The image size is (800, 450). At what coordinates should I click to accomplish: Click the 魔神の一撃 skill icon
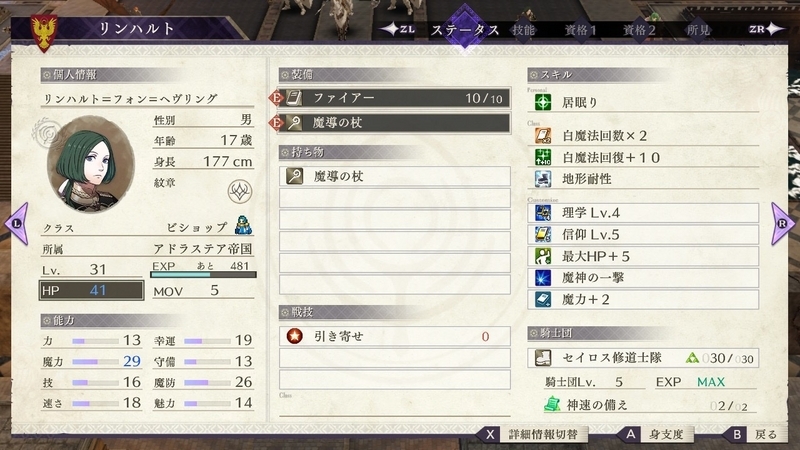pos(543,278)
